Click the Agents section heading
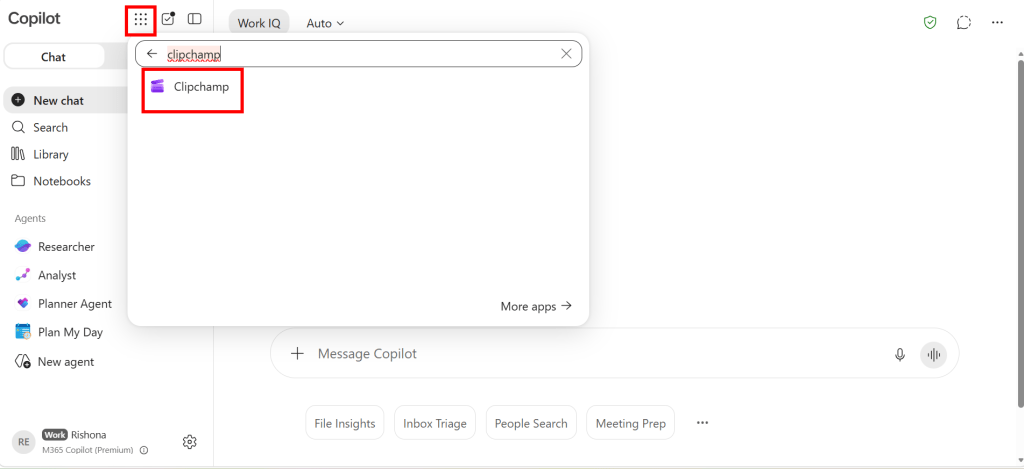Screen dimensions: 1024x469 click(x=30, y=218)
